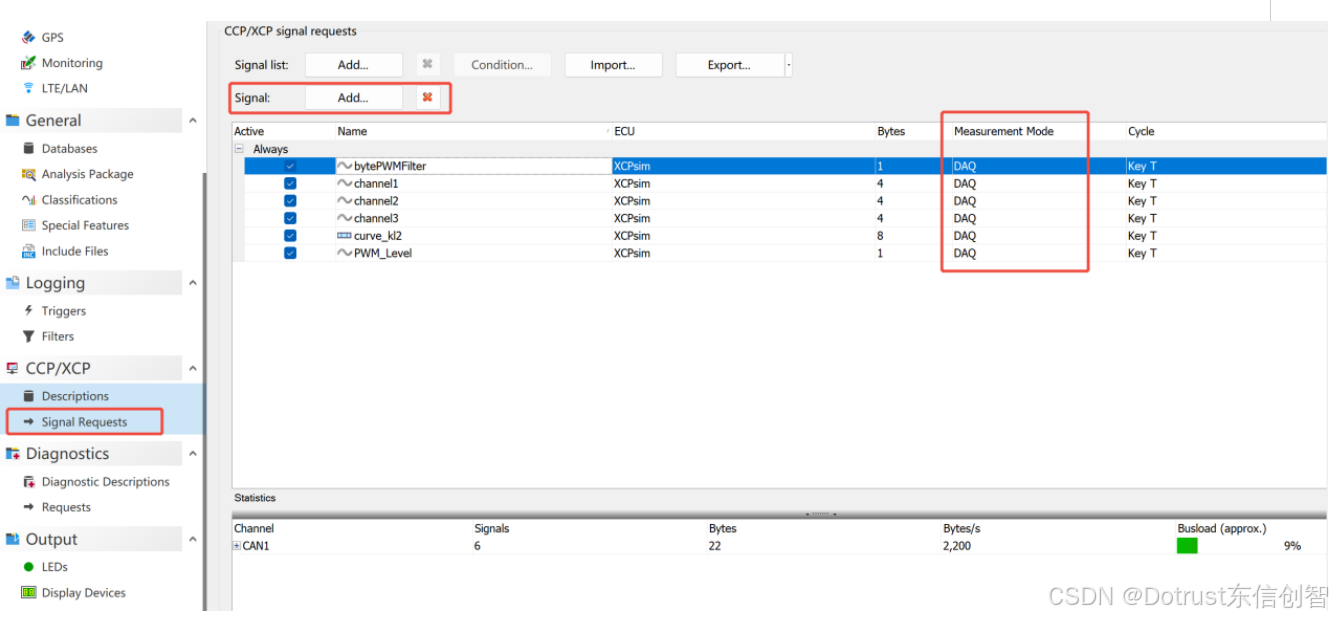
Task: Disable the channel3 signal checkbox
Action: [x=290, y=218]
